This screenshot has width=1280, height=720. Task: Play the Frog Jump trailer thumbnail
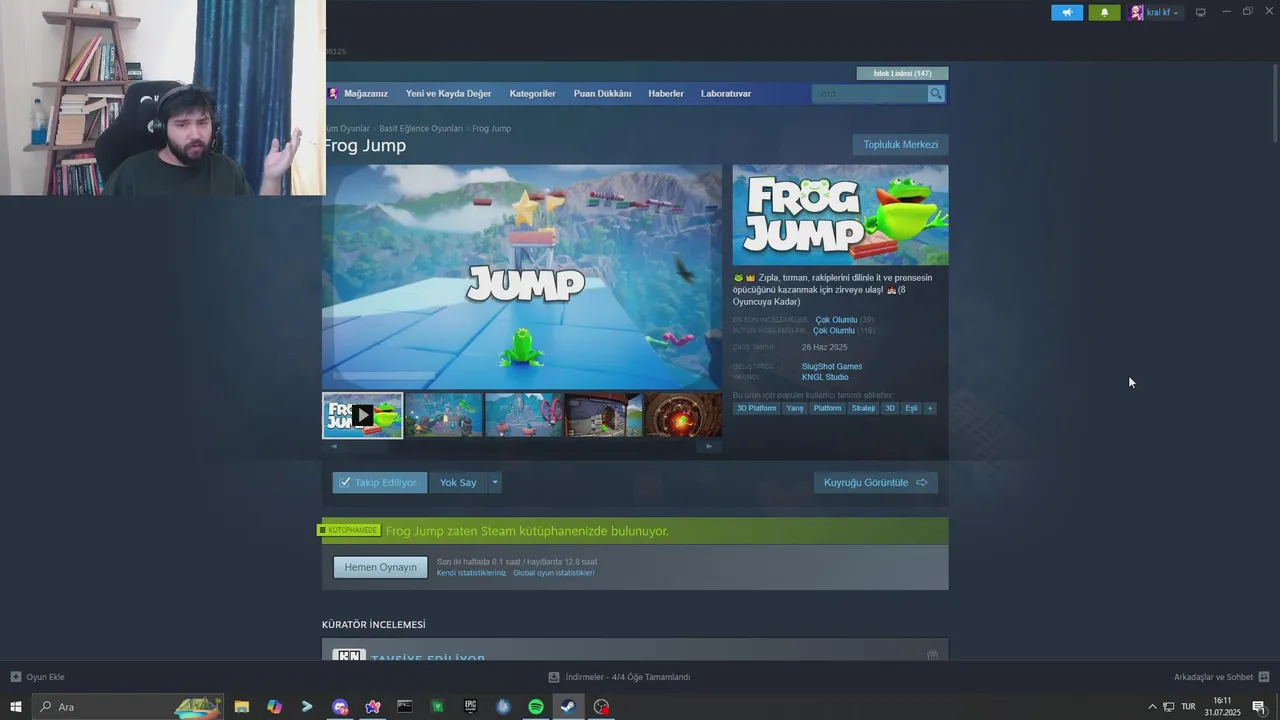(362, 415)
